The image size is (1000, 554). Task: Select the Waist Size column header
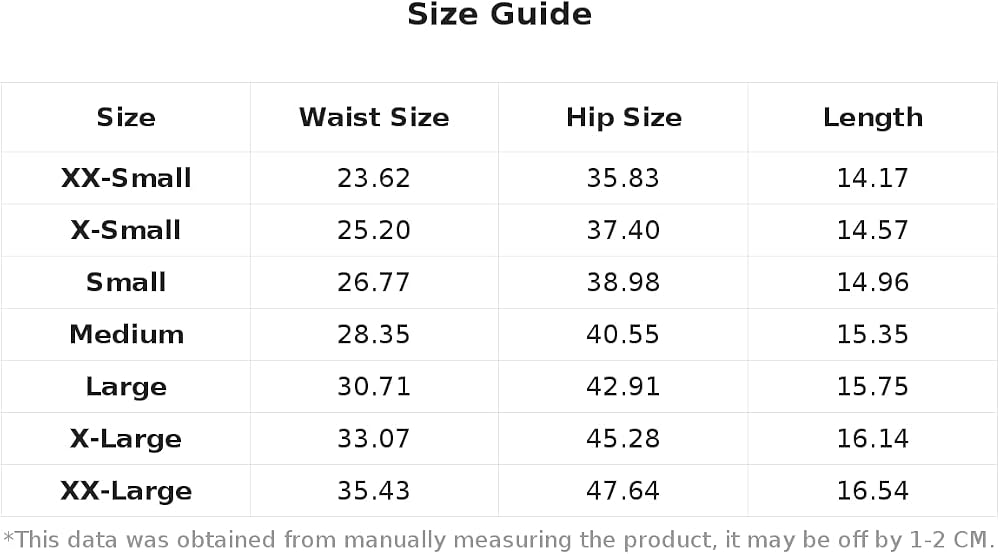pyautogui.click(x=374, y=117)
